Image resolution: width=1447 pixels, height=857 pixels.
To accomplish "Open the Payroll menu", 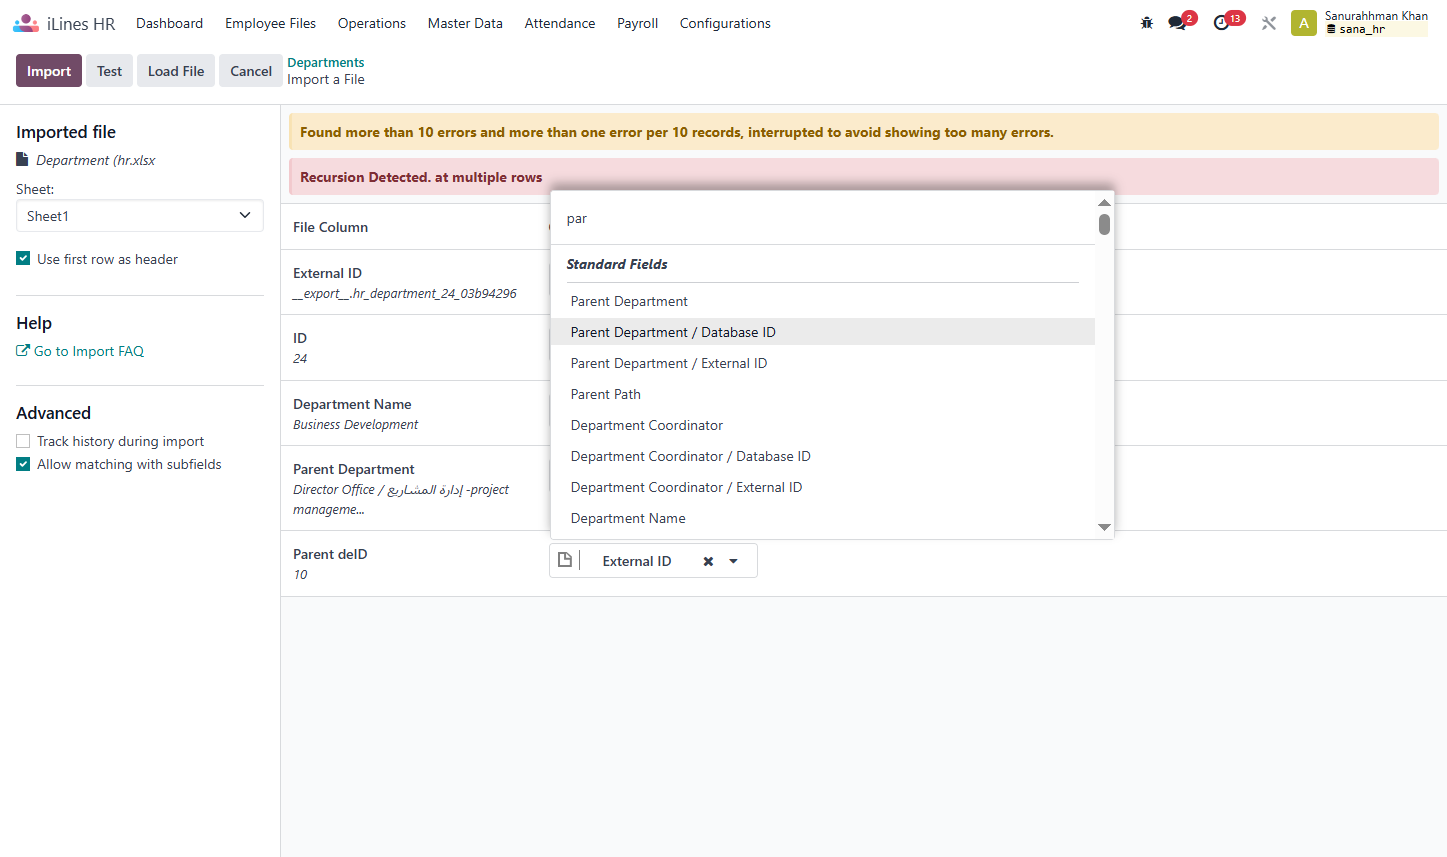I will [x=637, y=23].
